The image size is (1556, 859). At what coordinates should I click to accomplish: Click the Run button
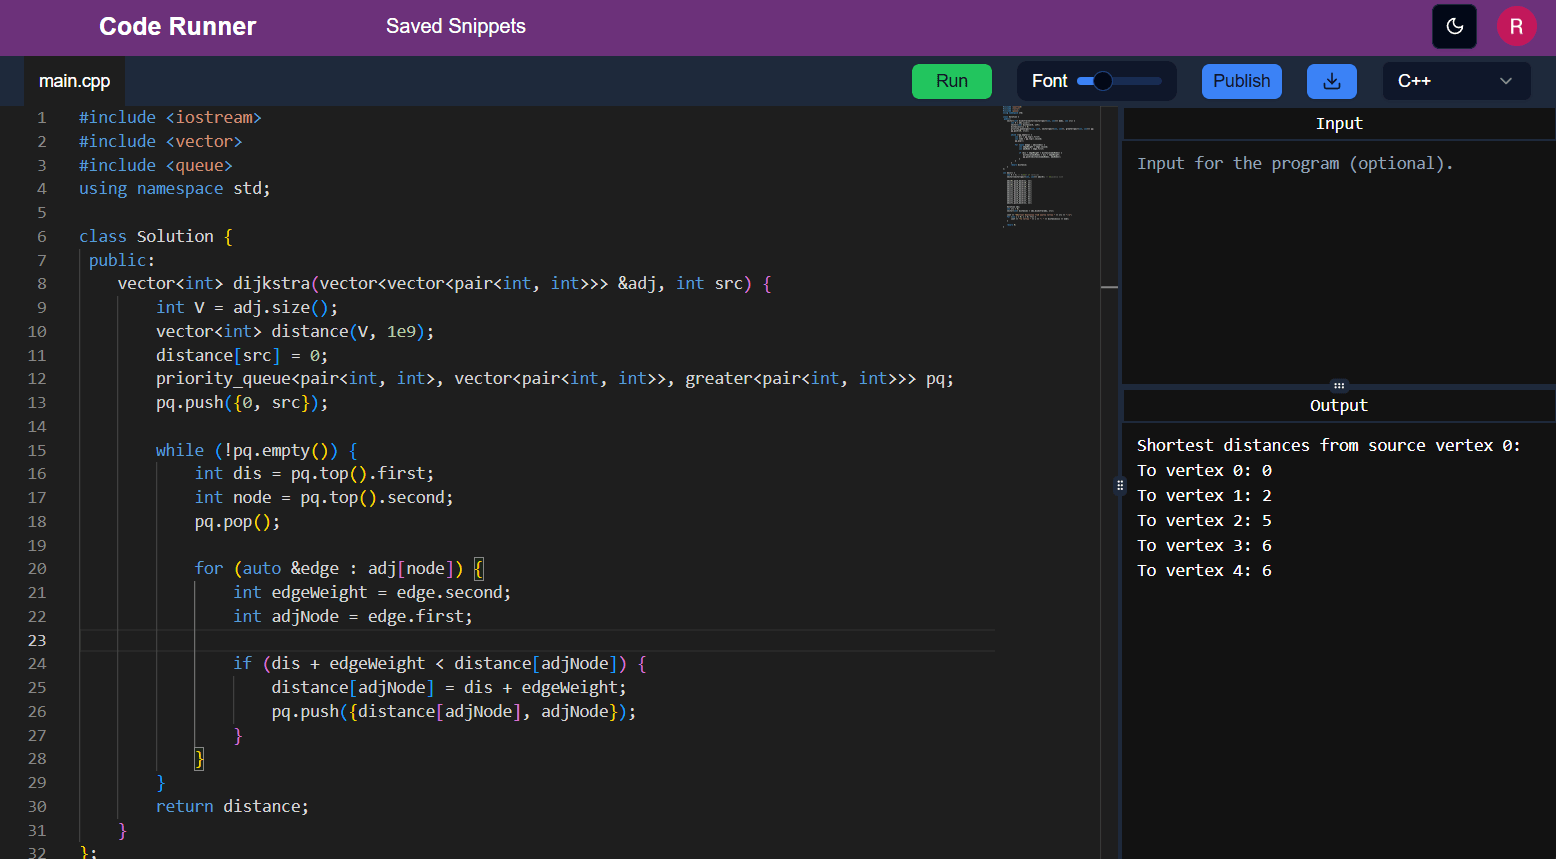coord(952,81)
